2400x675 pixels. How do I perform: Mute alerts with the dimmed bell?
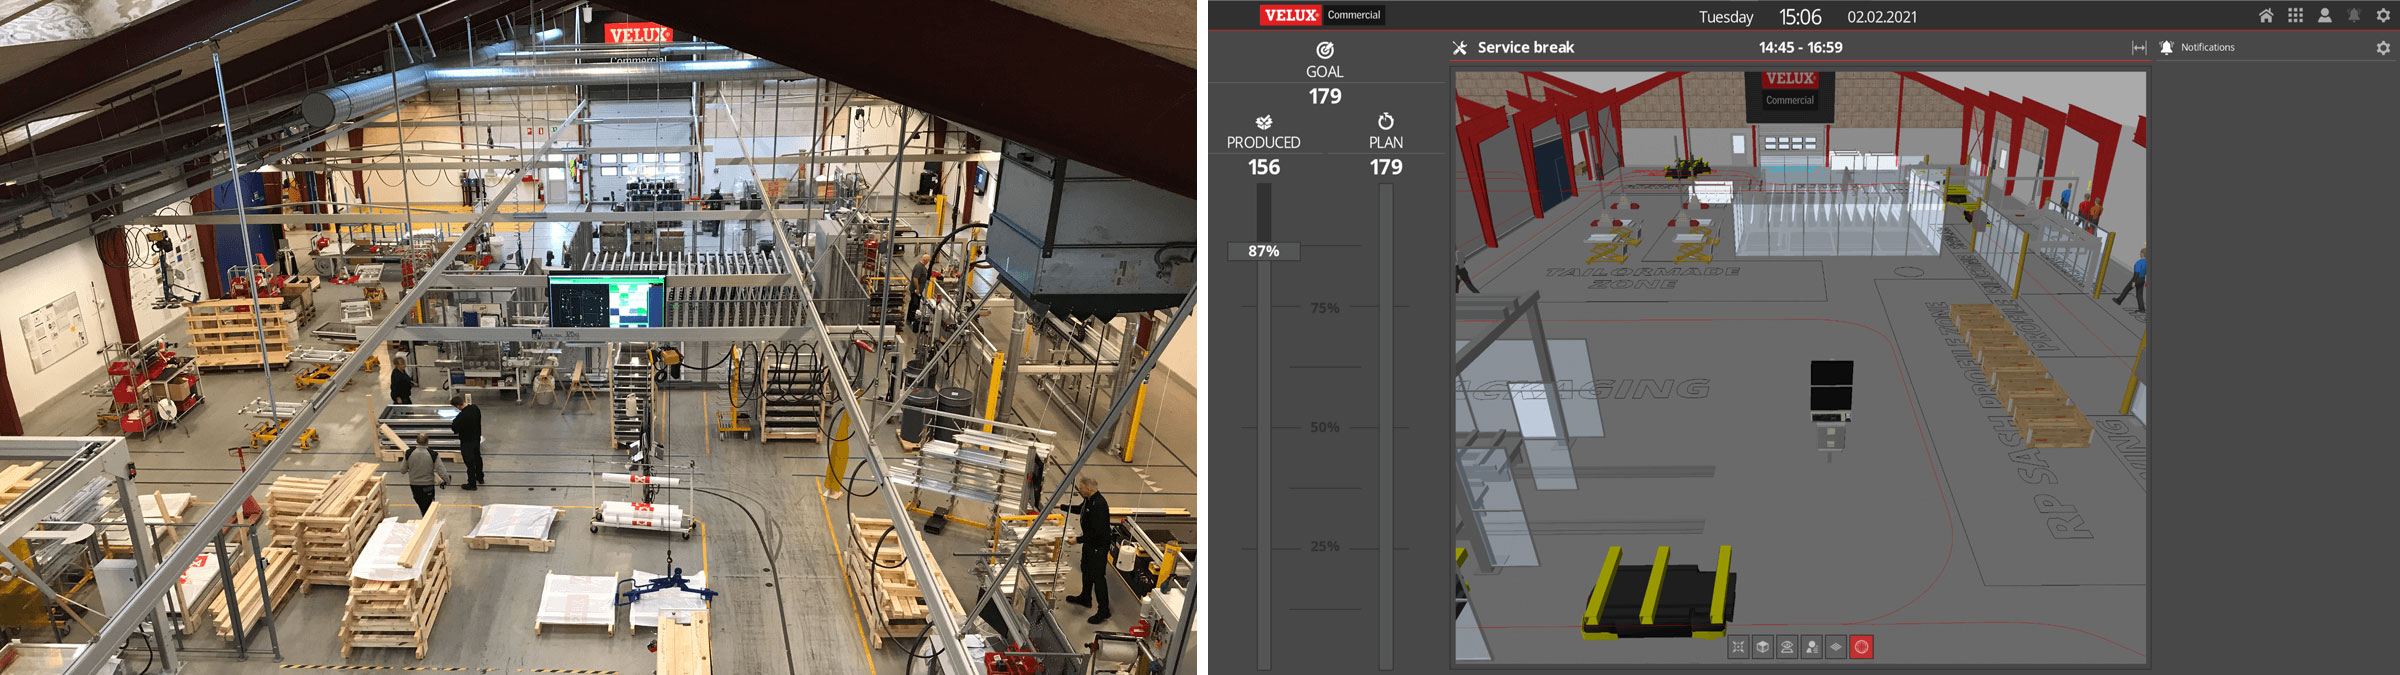tap(2354, 16)
